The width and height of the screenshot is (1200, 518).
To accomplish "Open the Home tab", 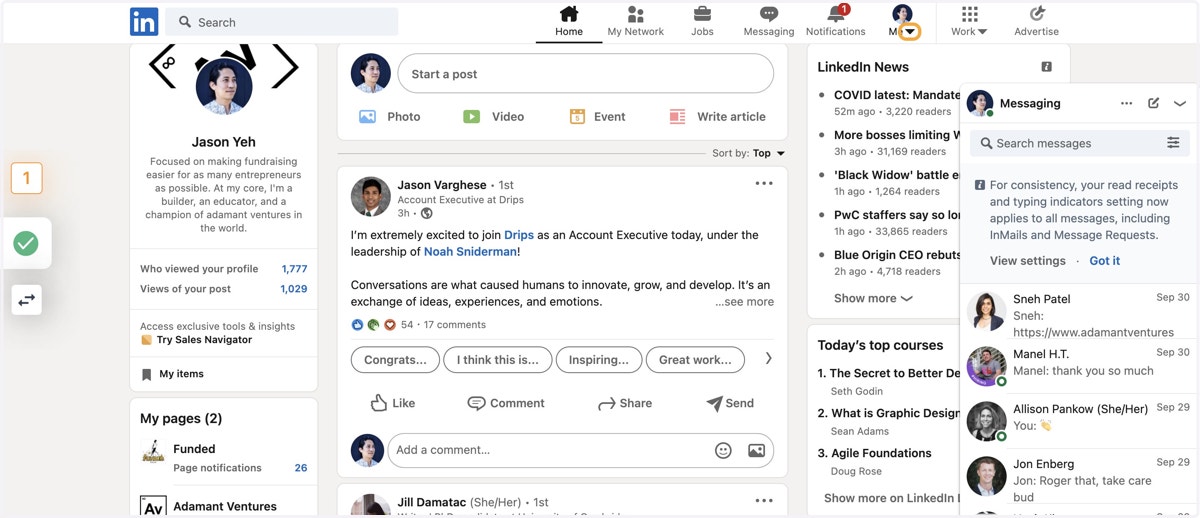I will (x=569, y=21).
